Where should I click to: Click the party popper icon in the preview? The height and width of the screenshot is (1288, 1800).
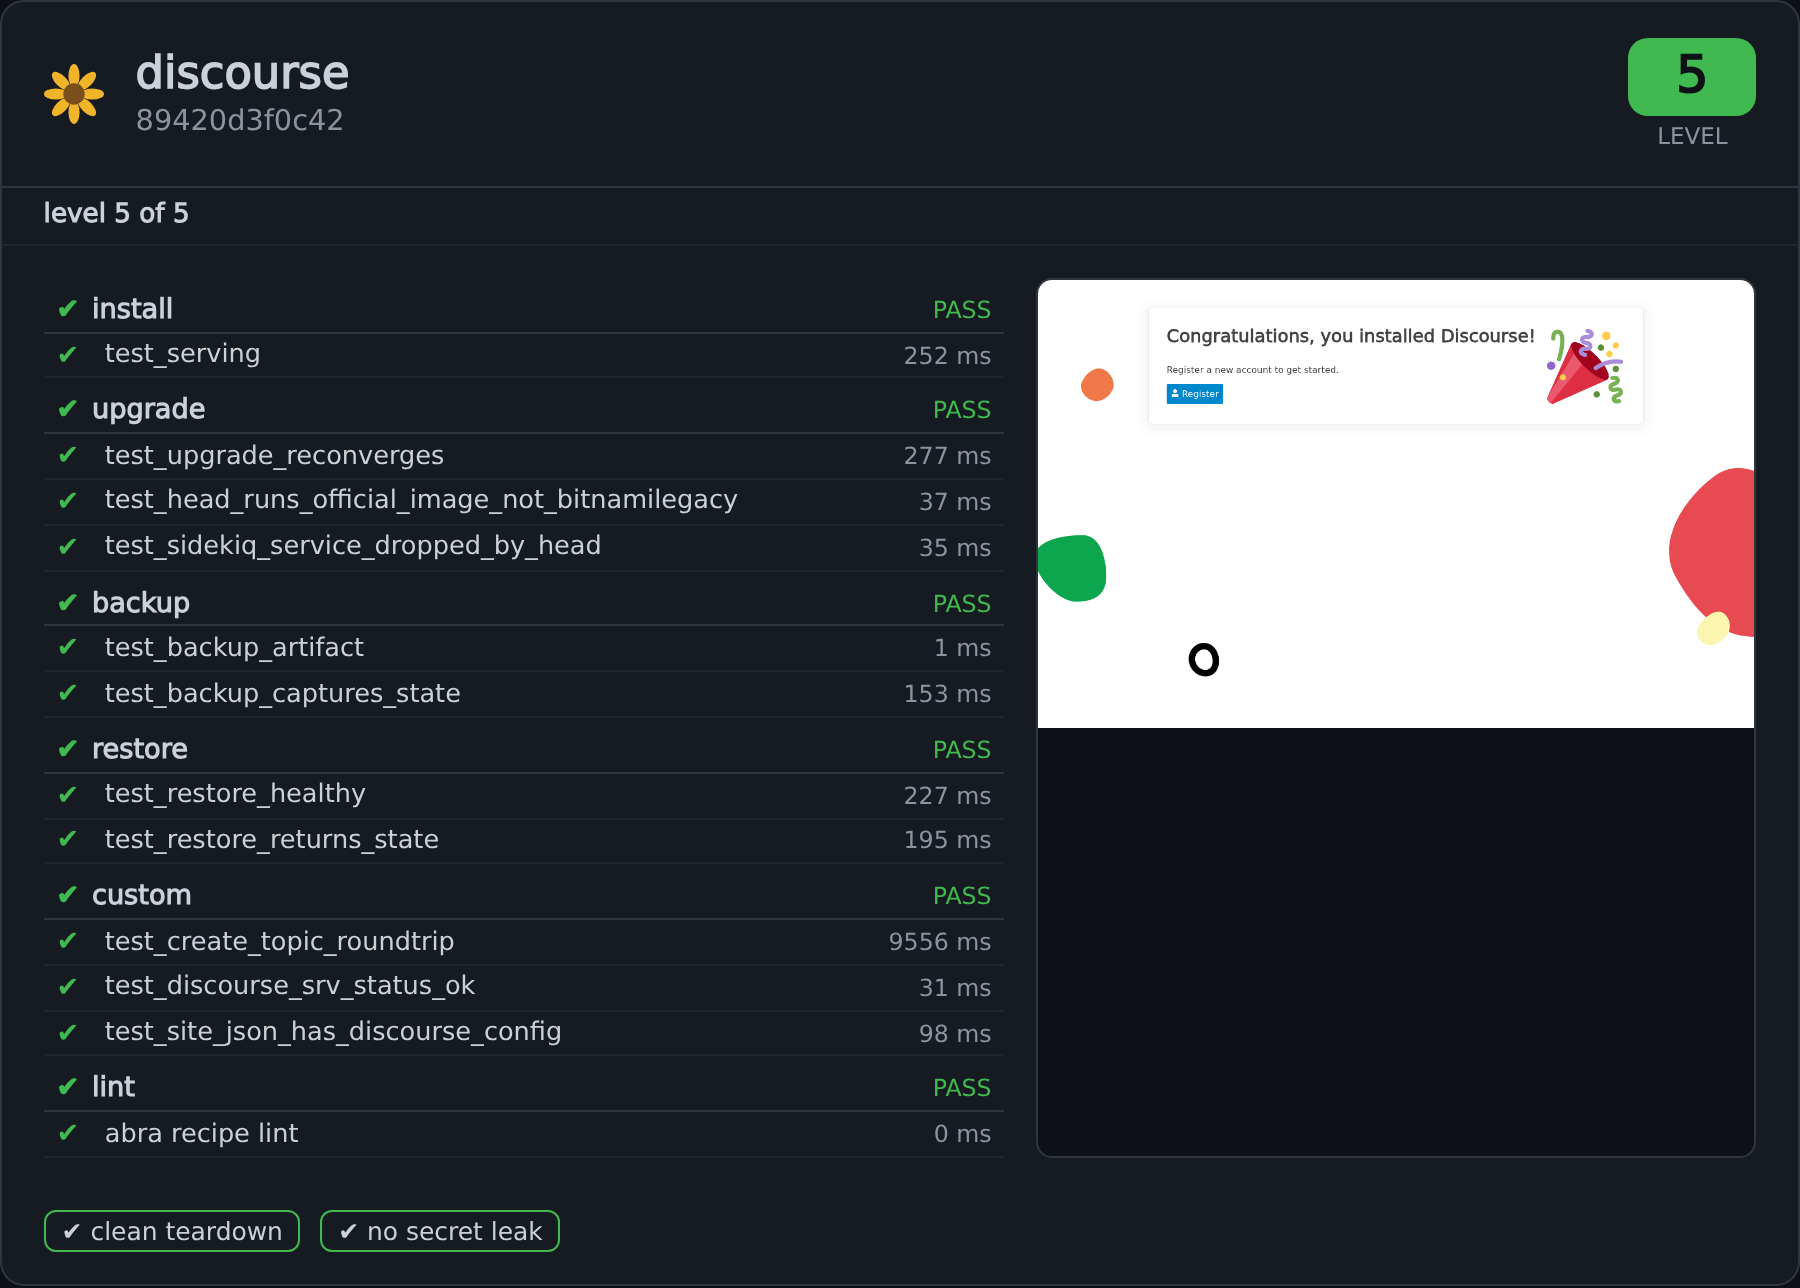(1585, 366)
